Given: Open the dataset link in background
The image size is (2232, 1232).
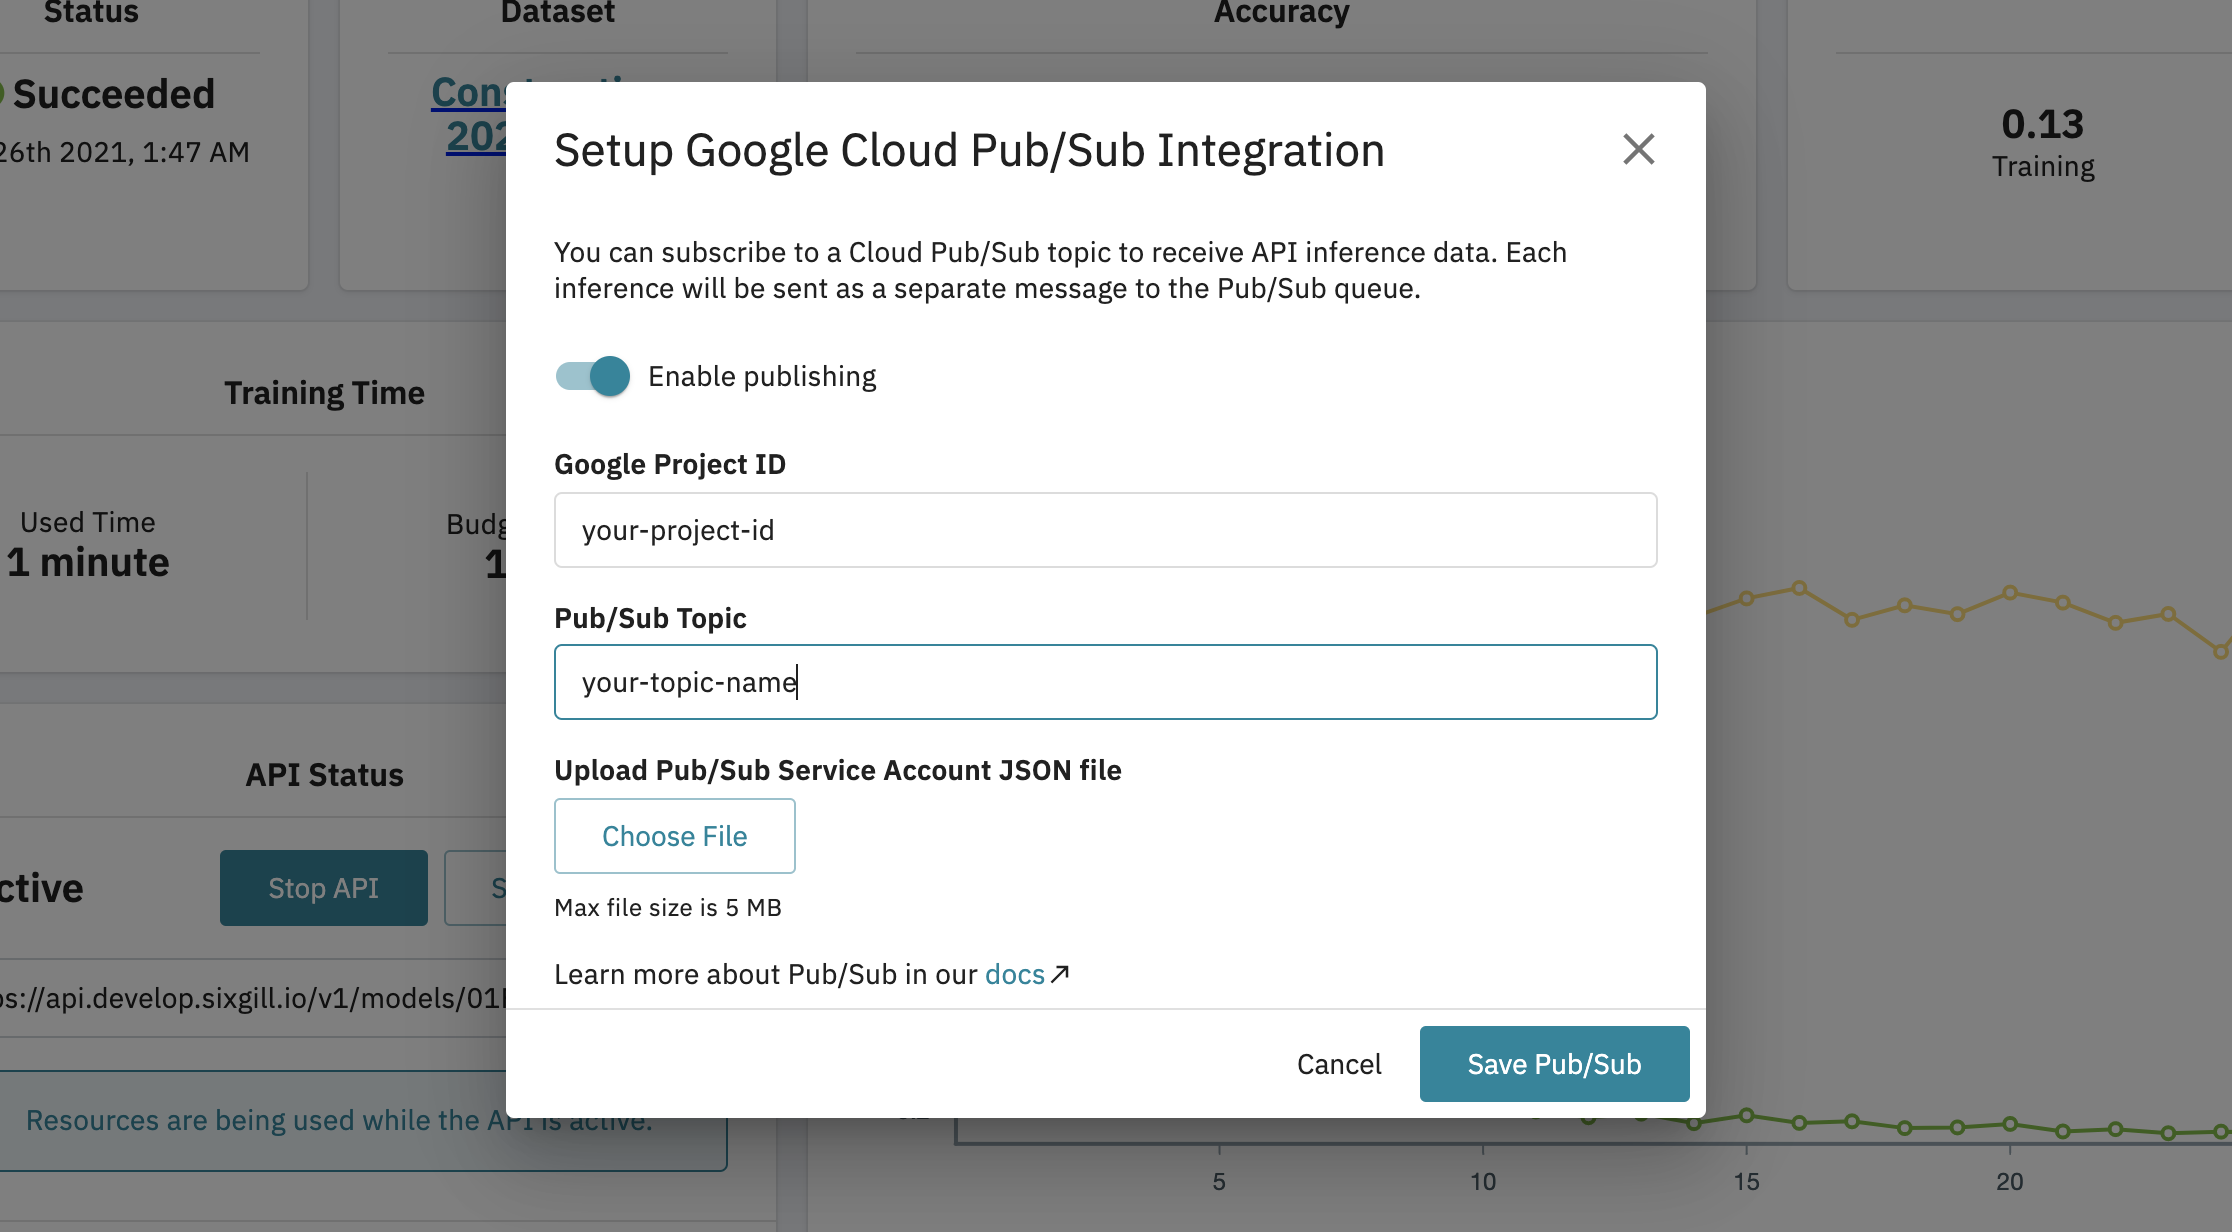Looking at the screenshot, I should [x=469, y=115].
